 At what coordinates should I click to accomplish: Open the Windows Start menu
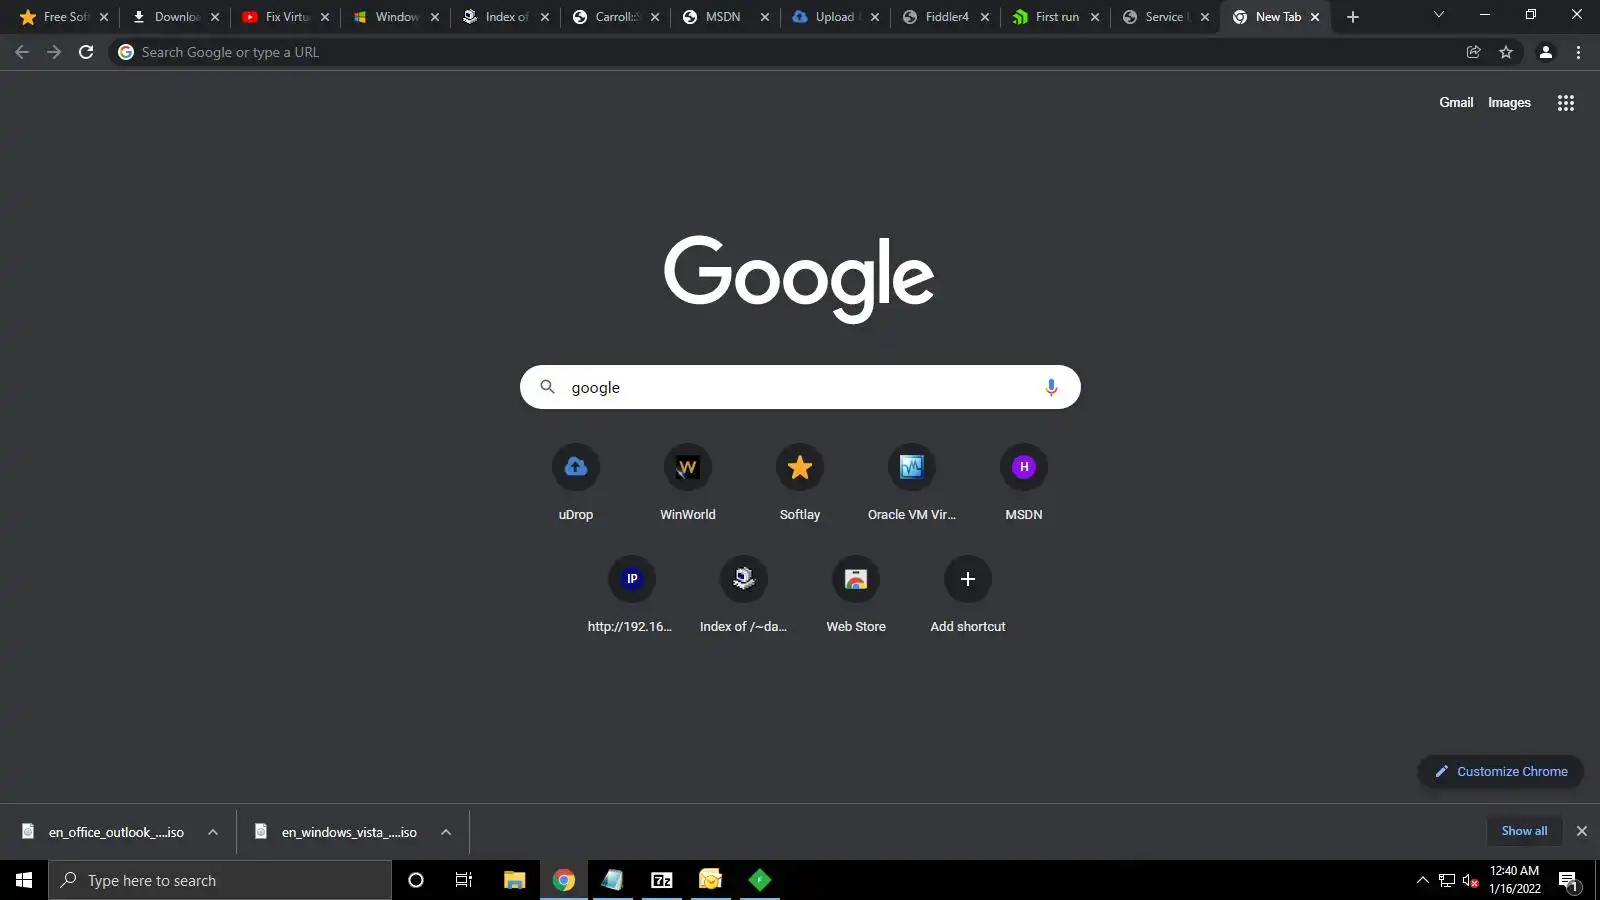pos(24,880)
